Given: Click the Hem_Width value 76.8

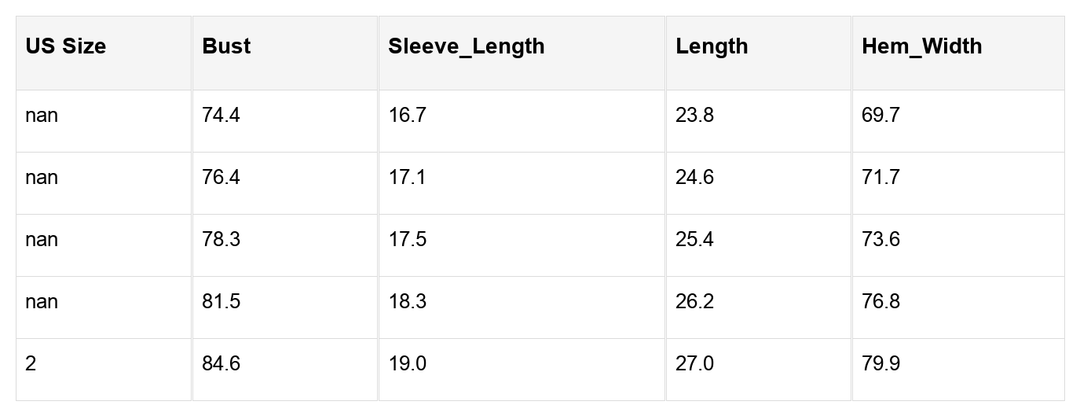Looking at the screenshot, I should pyautogui.click(x=880, y=302).
